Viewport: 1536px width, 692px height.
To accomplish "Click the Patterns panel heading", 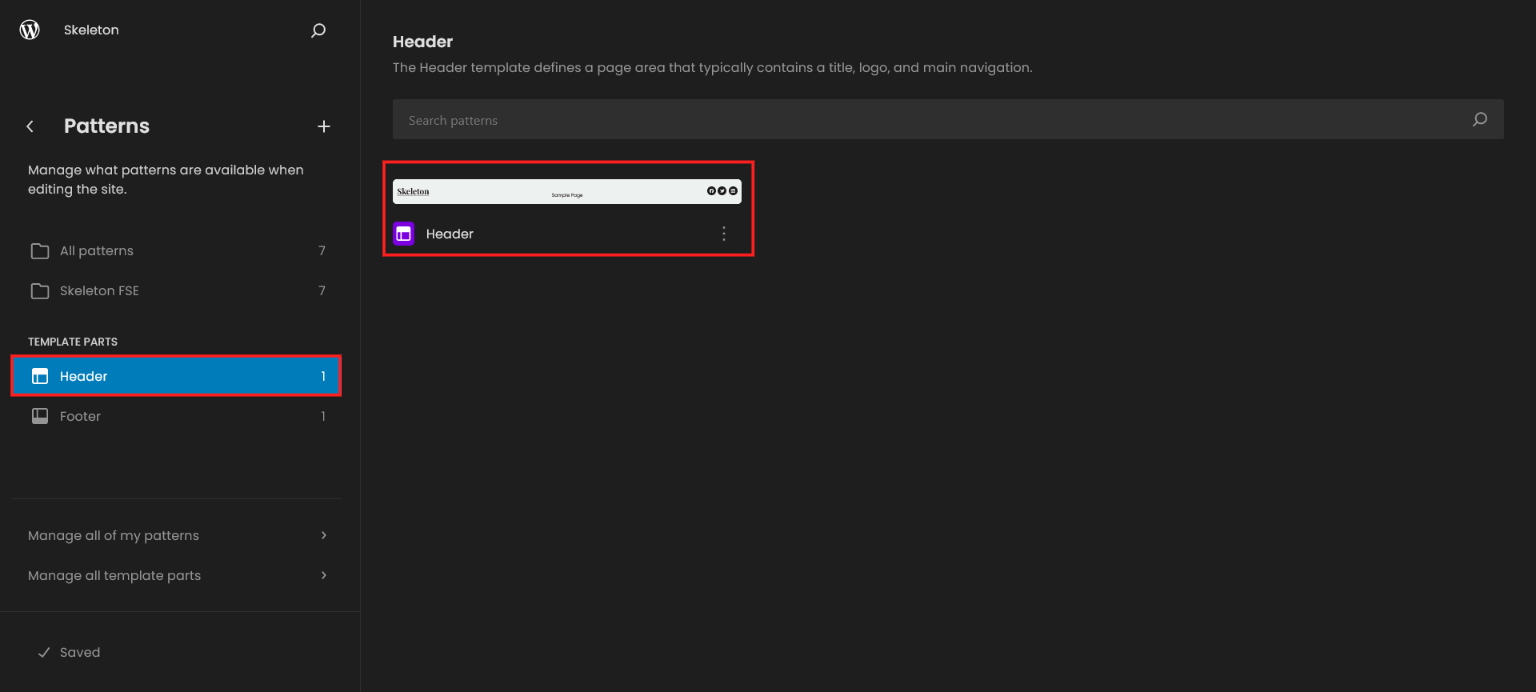I will point(107,126).
